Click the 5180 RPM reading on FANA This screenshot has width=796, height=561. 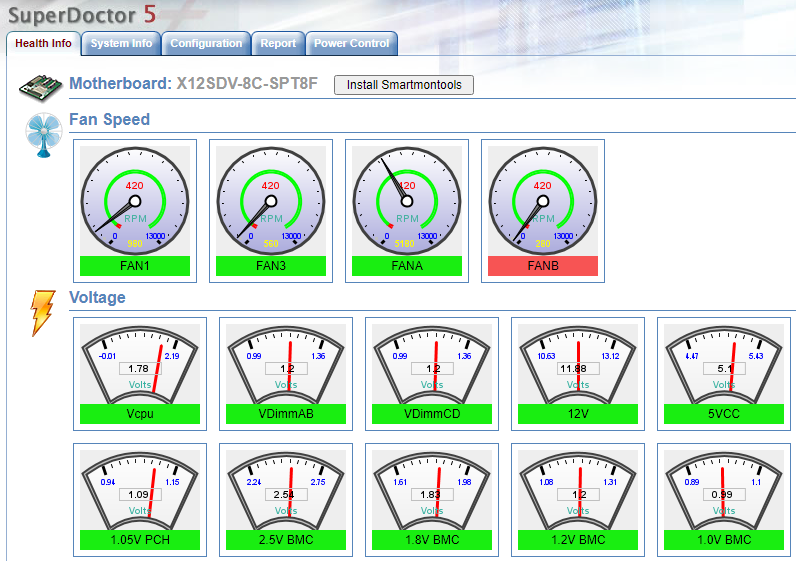tap(405, 244)
